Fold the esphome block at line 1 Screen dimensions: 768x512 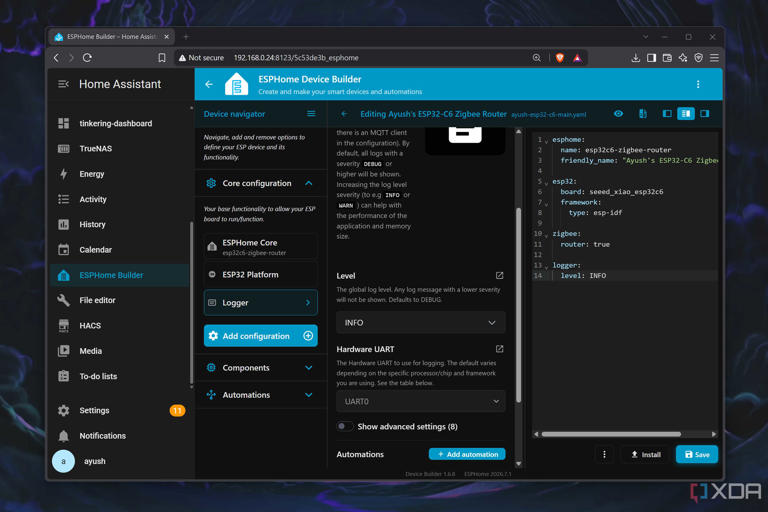(547, 141)
